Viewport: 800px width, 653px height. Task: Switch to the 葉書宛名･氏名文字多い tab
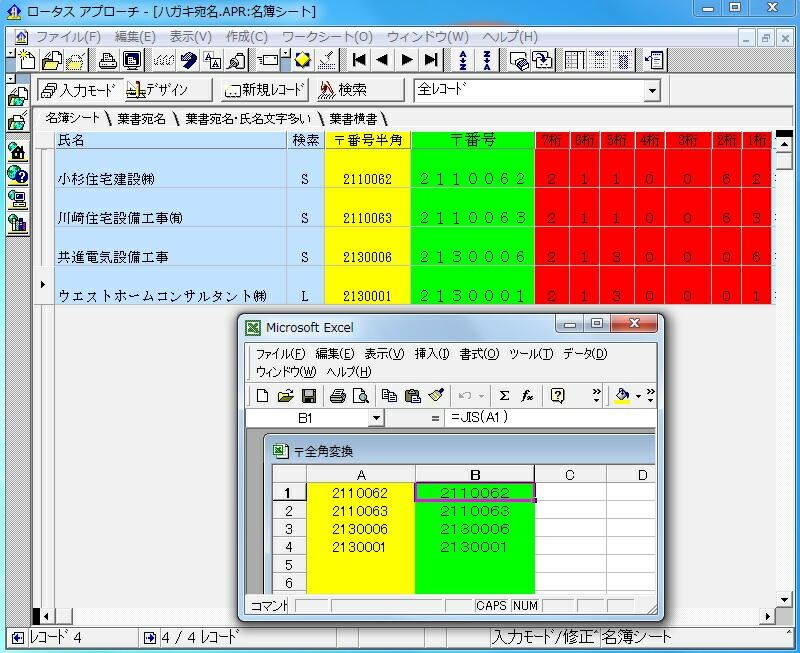(x=247, y=119)
